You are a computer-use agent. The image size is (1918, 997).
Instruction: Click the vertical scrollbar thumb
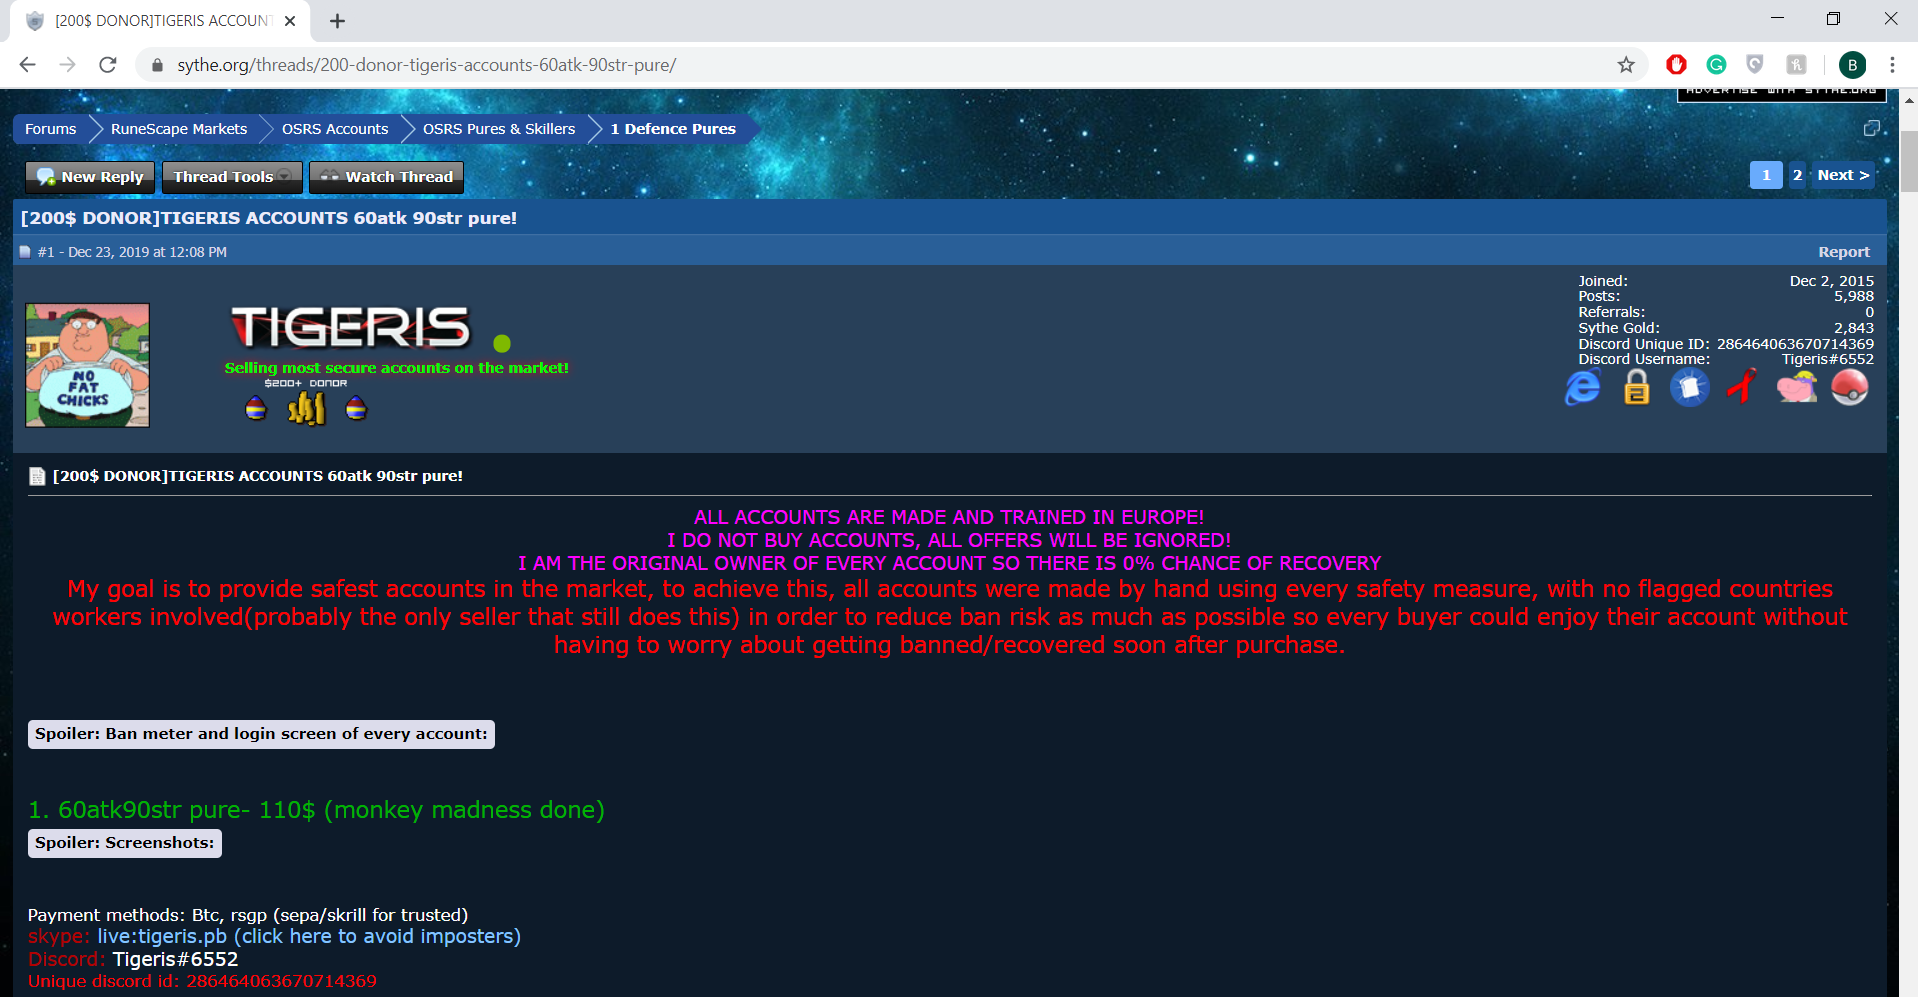1909,160
